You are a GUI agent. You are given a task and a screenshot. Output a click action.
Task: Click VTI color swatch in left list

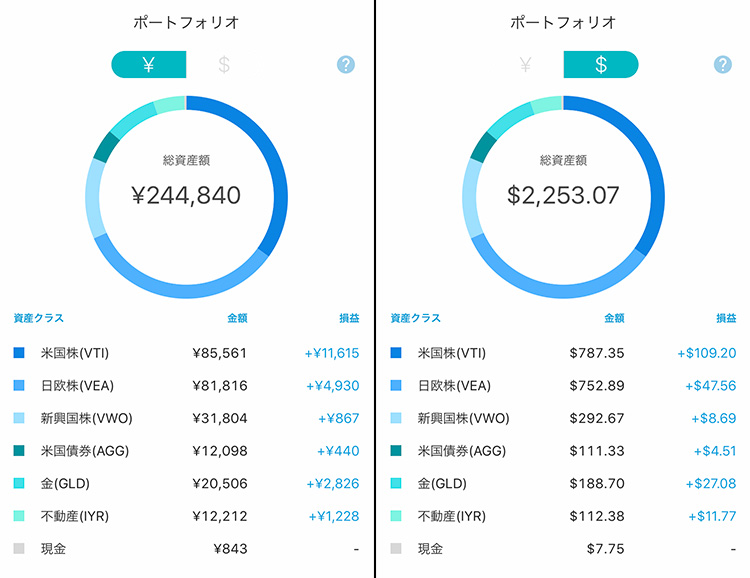tap(19, 353)
